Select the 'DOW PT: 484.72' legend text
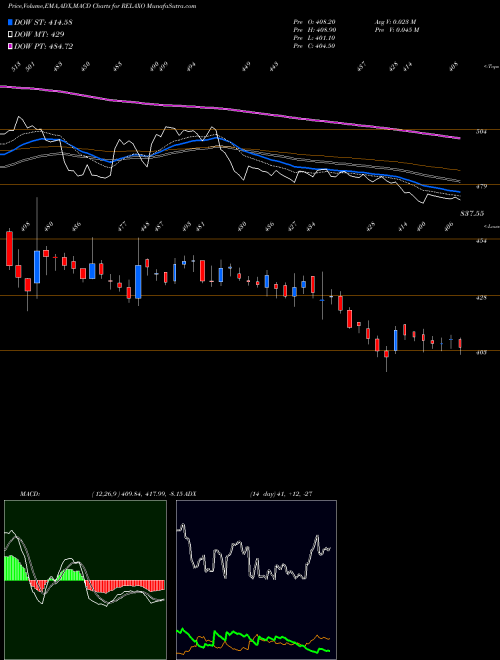 [43, 46]
